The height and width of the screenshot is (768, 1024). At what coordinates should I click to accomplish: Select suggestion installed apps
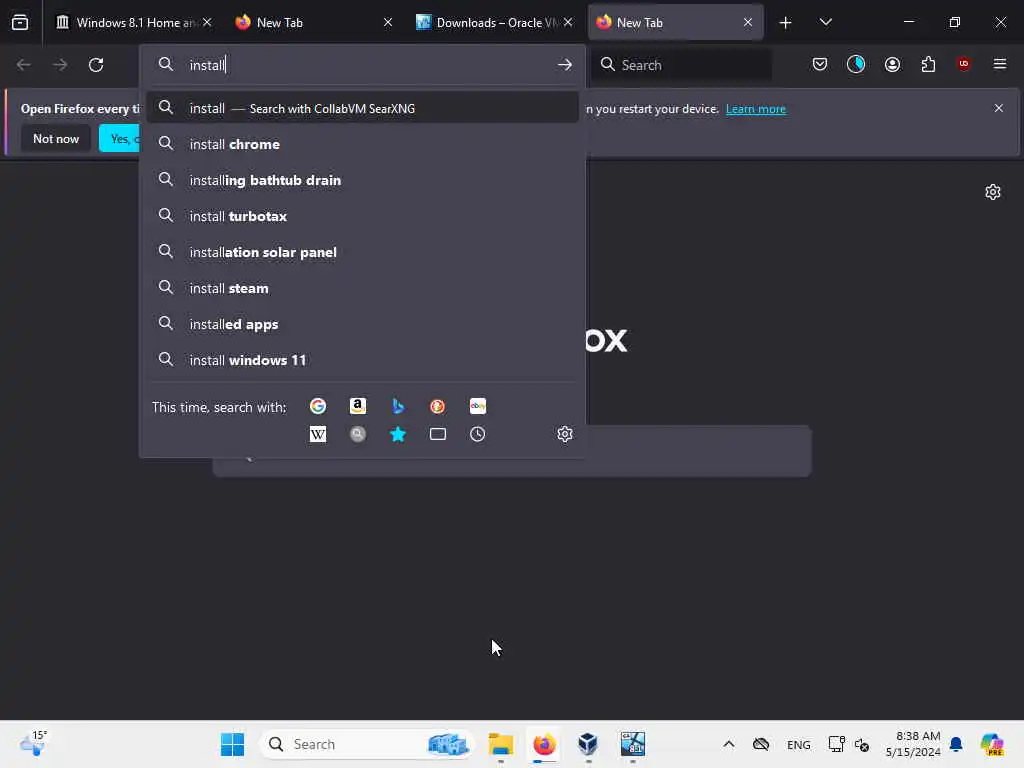[362, 324]
